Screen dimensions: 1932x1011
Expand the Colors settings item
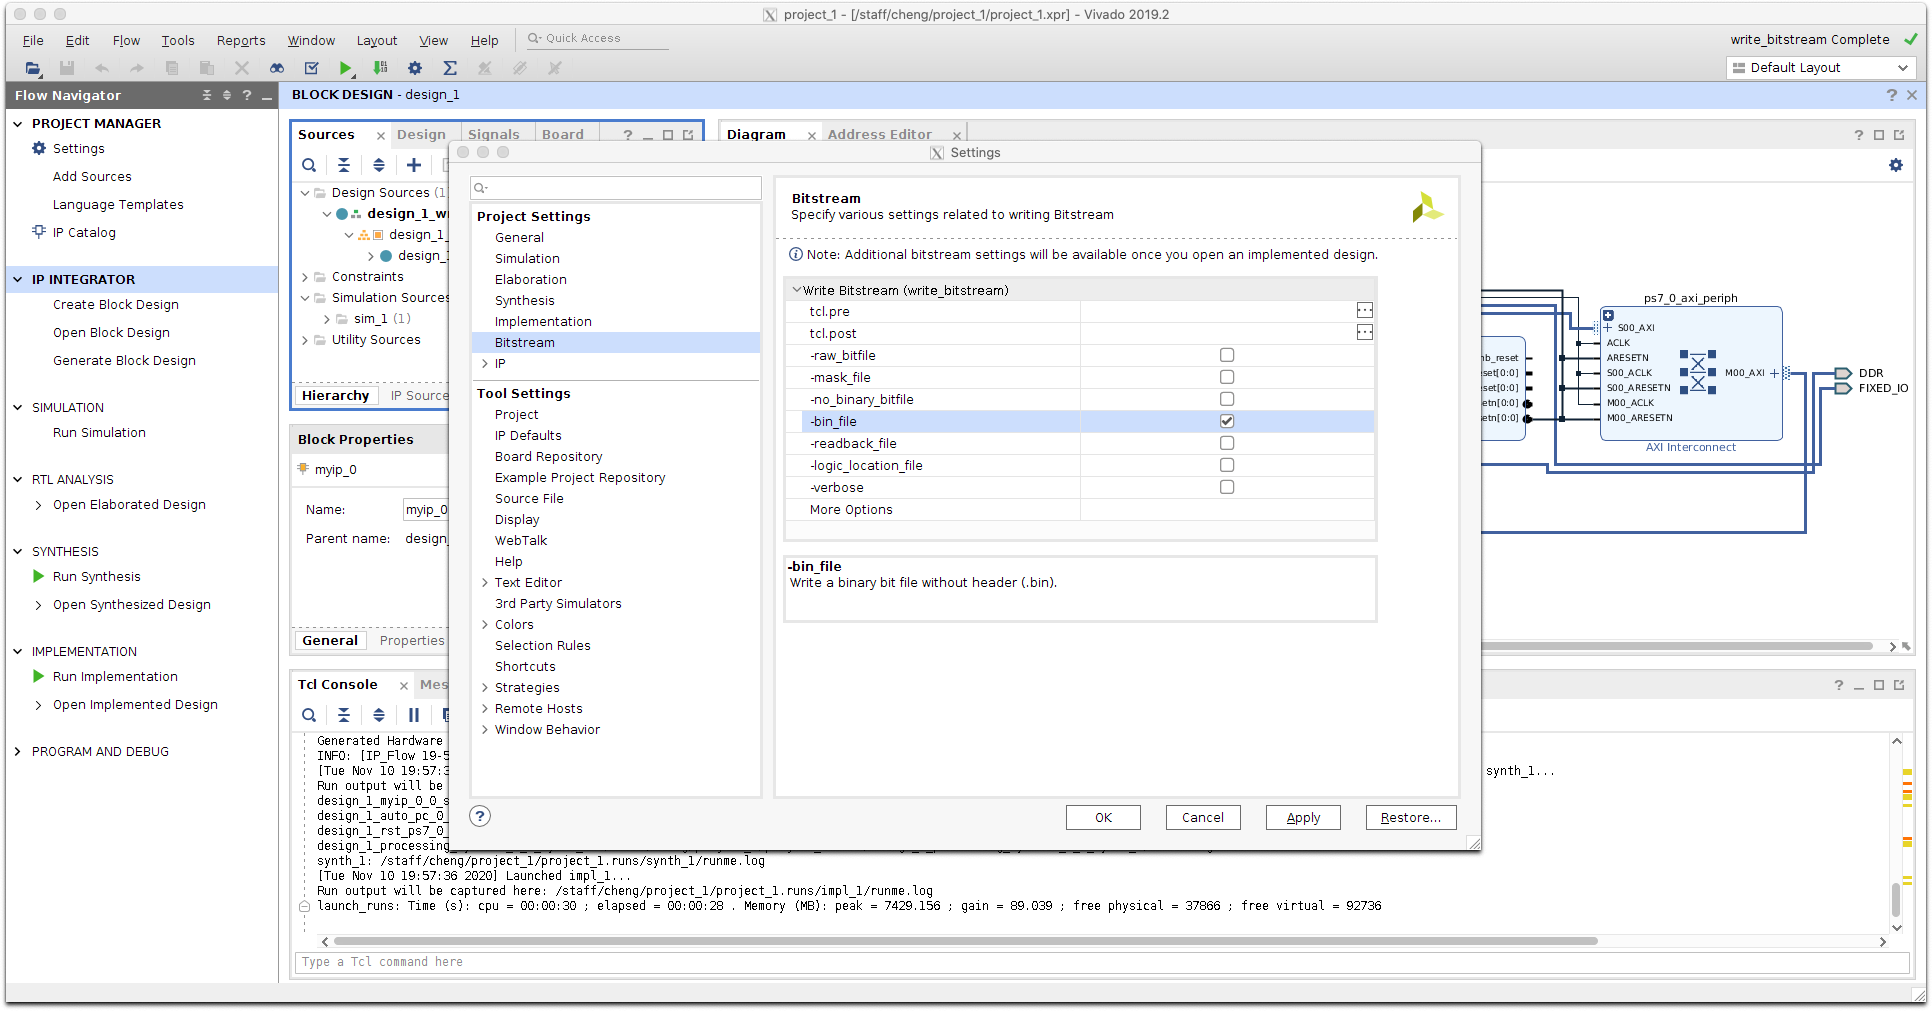[x=485, y=625]
